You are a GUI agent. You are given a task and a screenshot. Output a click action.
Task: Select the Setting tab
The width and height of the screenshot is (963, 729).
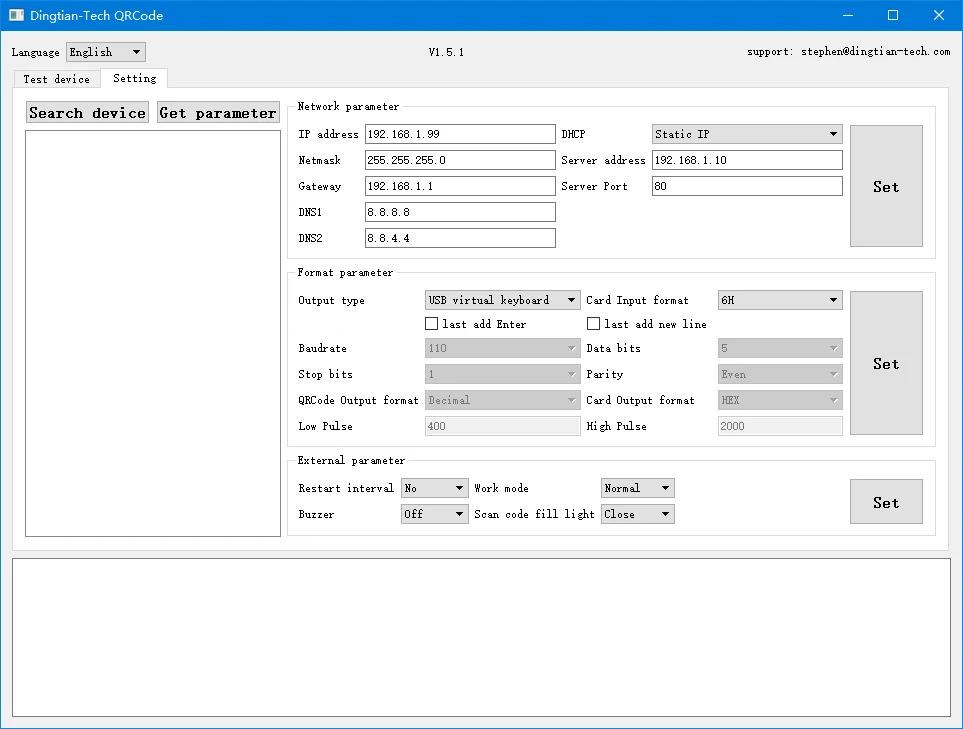pos(135,78)
